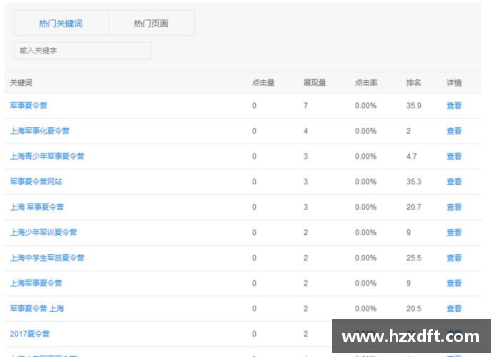Click 查看 in the 上海 军事夏令营 row
This screenshot has width=500, height=362.
tap(454, 207)
